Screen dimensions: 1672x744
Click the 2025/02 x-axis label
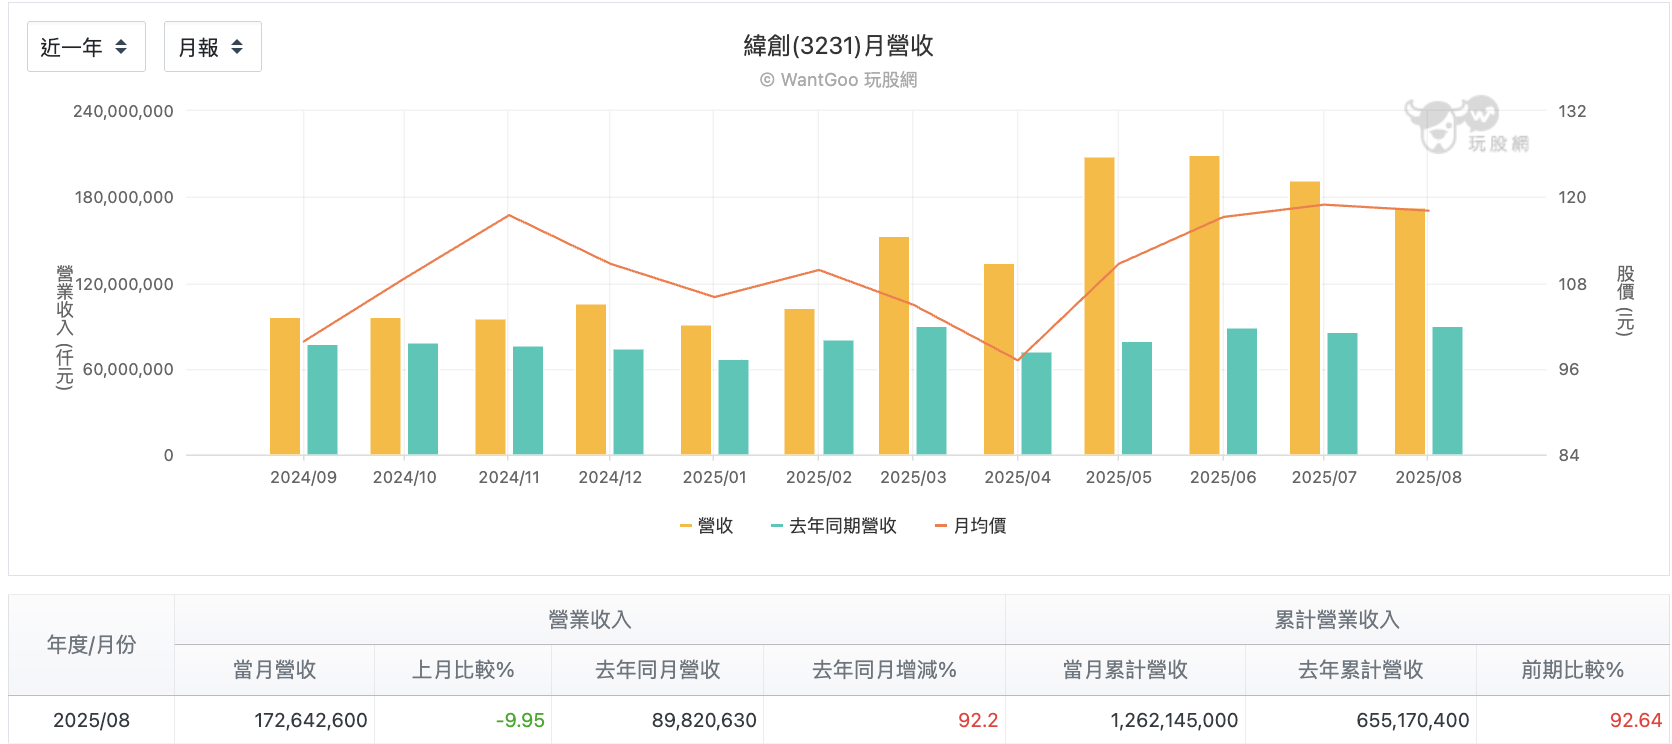click(819, 478)
